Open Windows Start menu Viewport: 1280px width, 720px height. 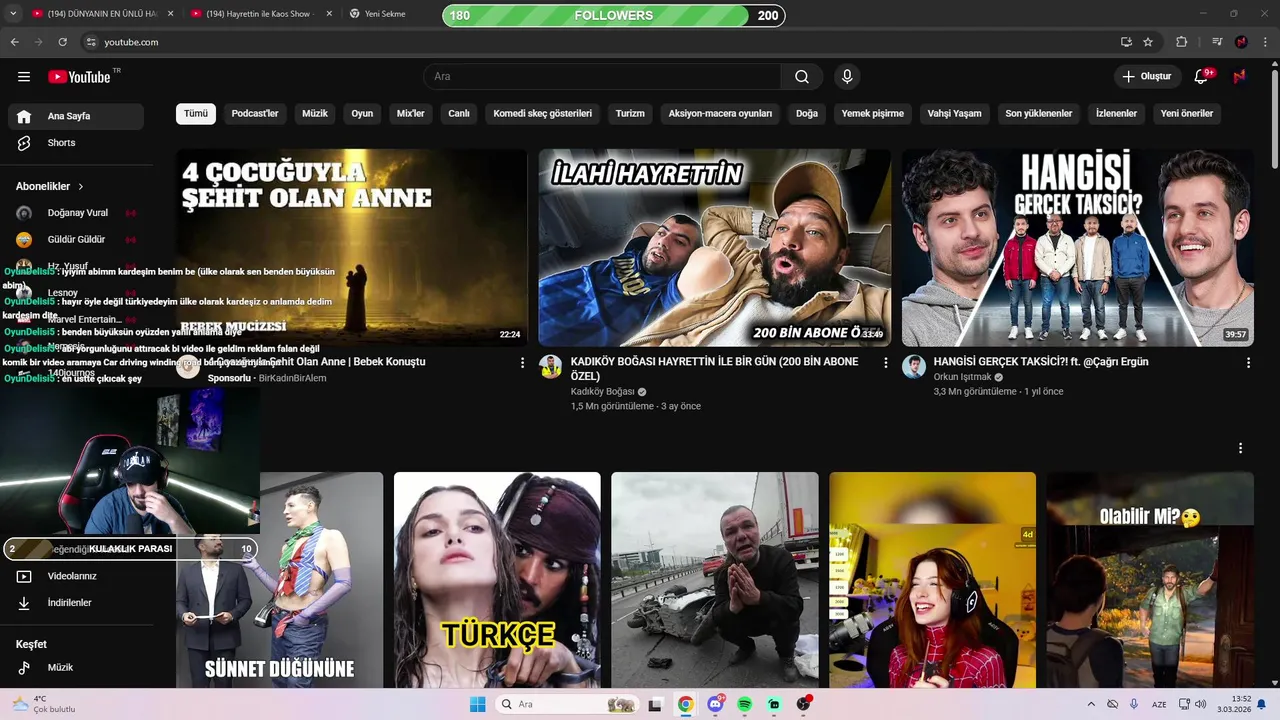[478, 704]
